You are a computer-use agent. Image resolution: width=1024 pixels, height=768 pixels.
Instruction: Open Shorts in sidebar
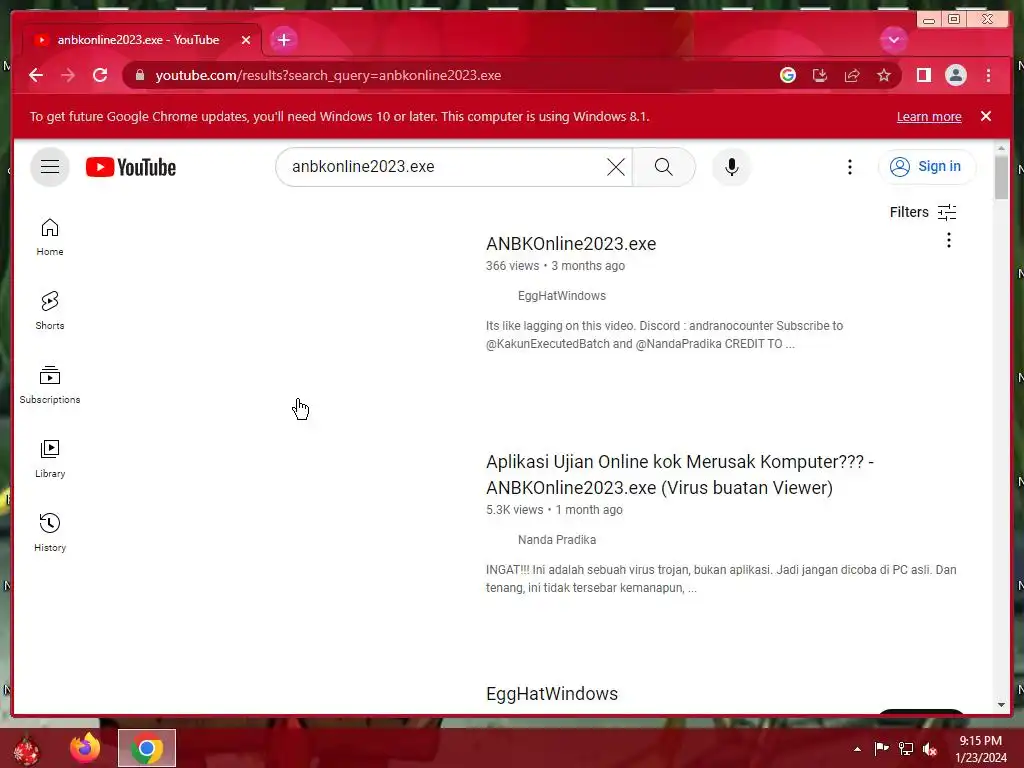tap(50, 311)
